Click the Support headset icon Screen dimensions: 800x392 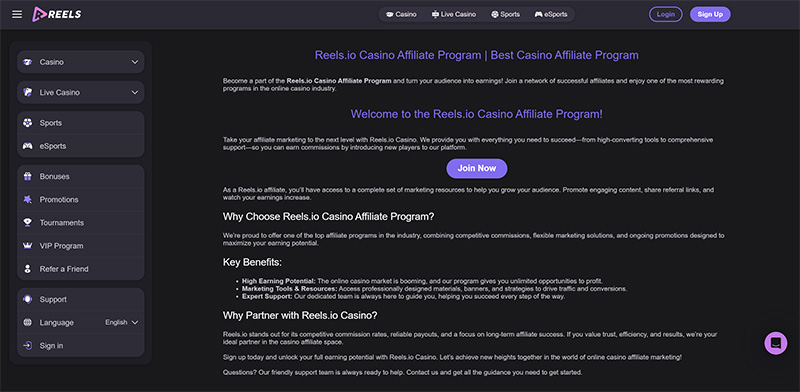click(28, 299)
